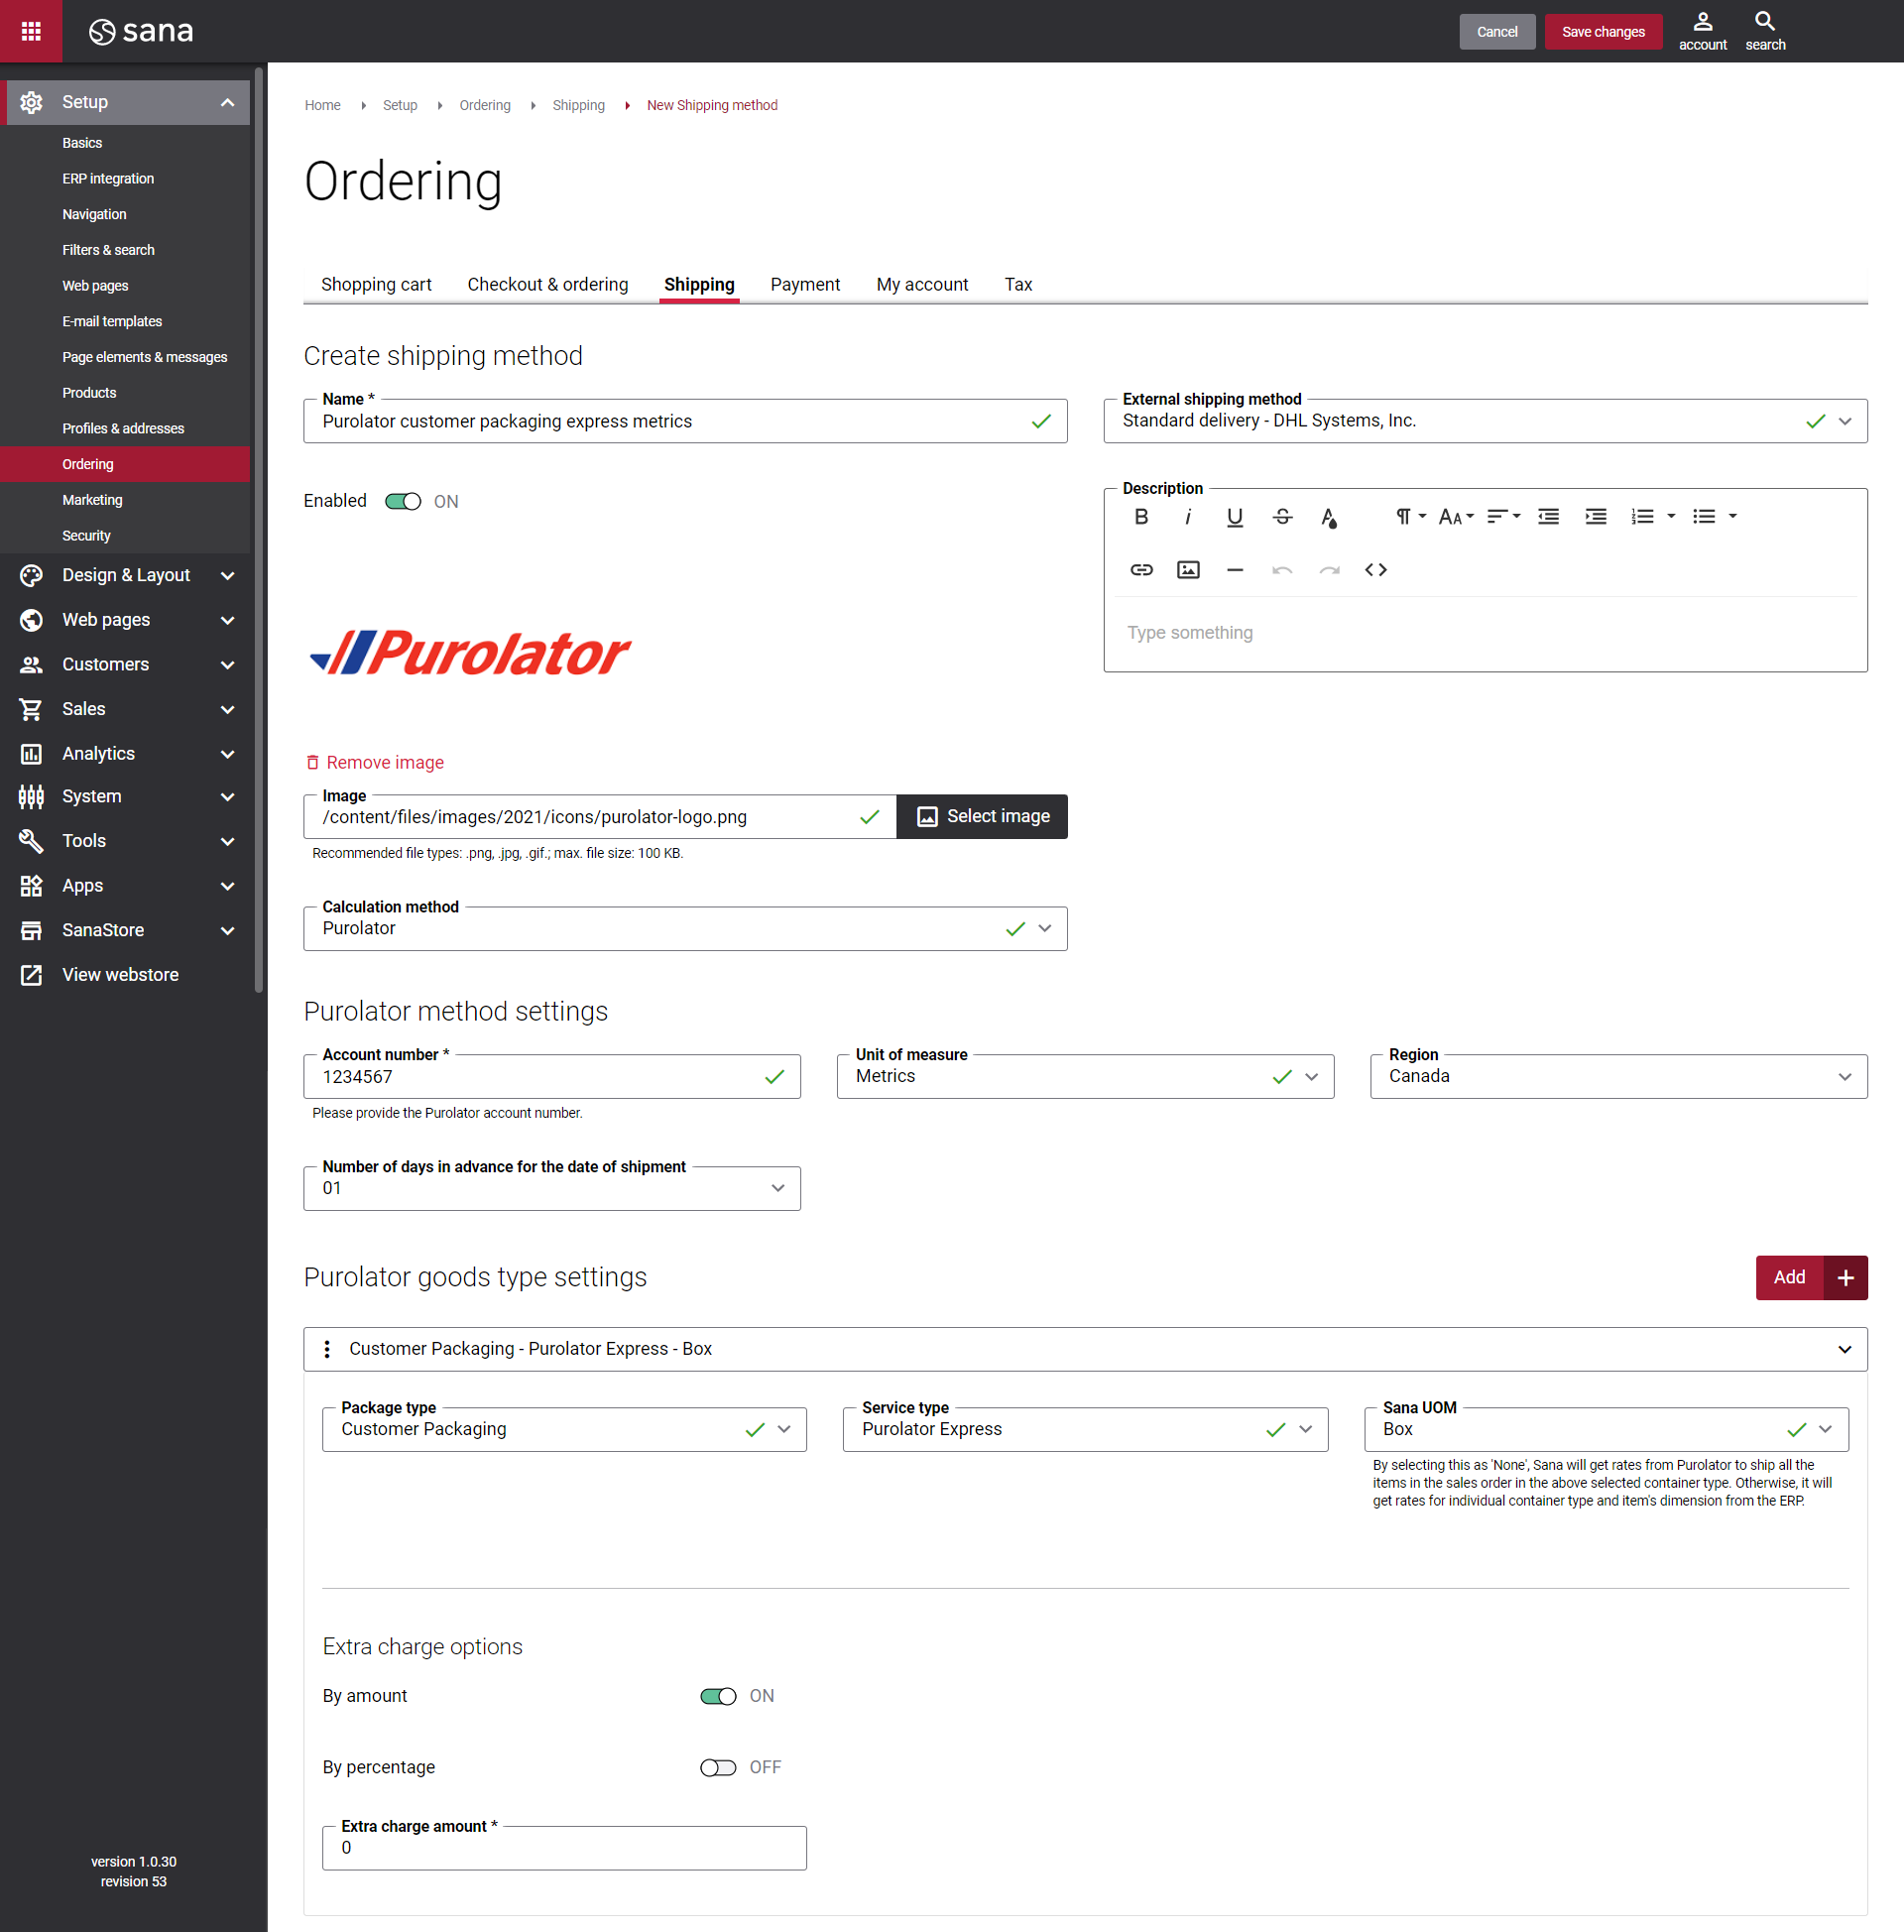Decrease indent in Description editor

(1548, 517)
